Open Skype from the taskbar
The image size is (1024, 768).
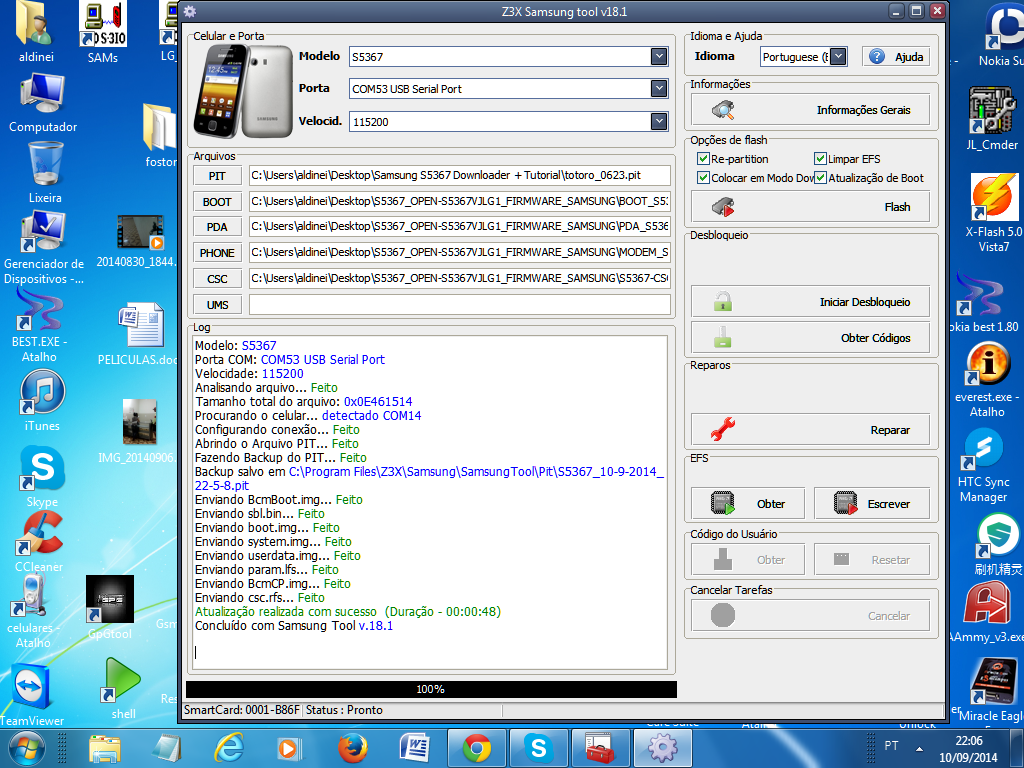pos(539,748)
